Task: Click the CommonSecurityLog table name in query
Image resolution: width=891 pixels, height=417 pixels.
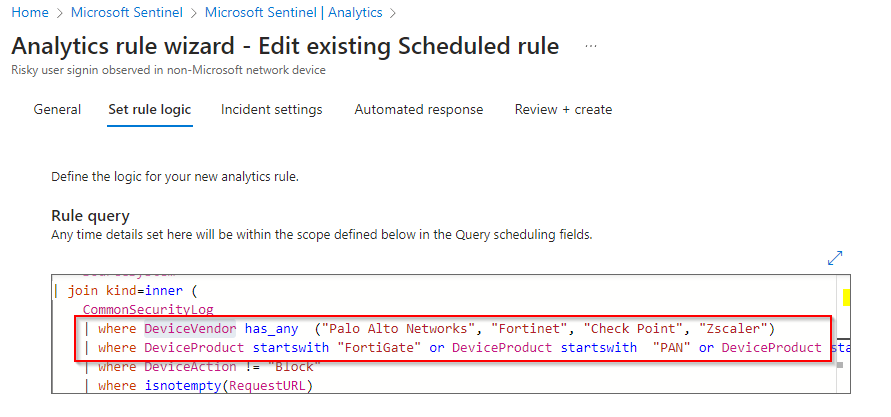Action: coord(148,310)
